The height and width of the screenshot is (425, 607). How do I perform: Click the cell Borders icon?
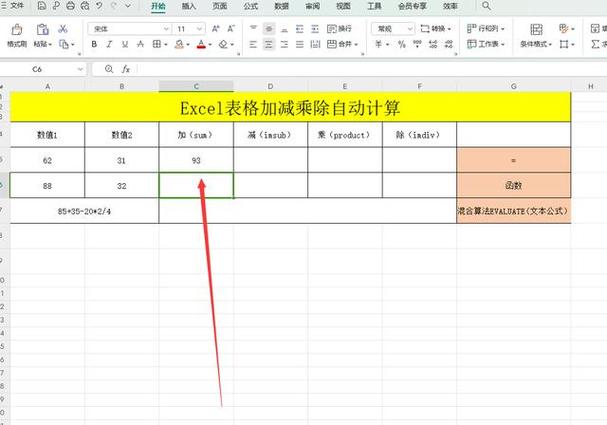pos(156,44)
